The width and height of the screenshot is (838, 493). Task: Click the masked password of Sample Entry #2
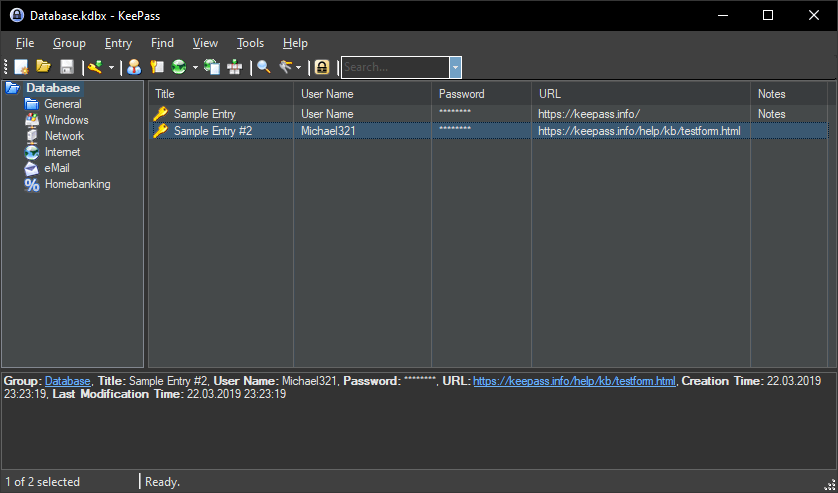pos(455,130)
